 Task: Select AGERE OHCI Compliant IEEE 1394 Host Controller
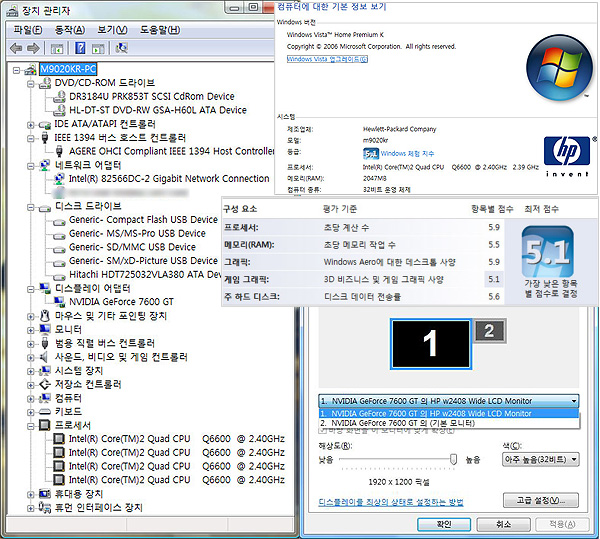tap(171, 151)
